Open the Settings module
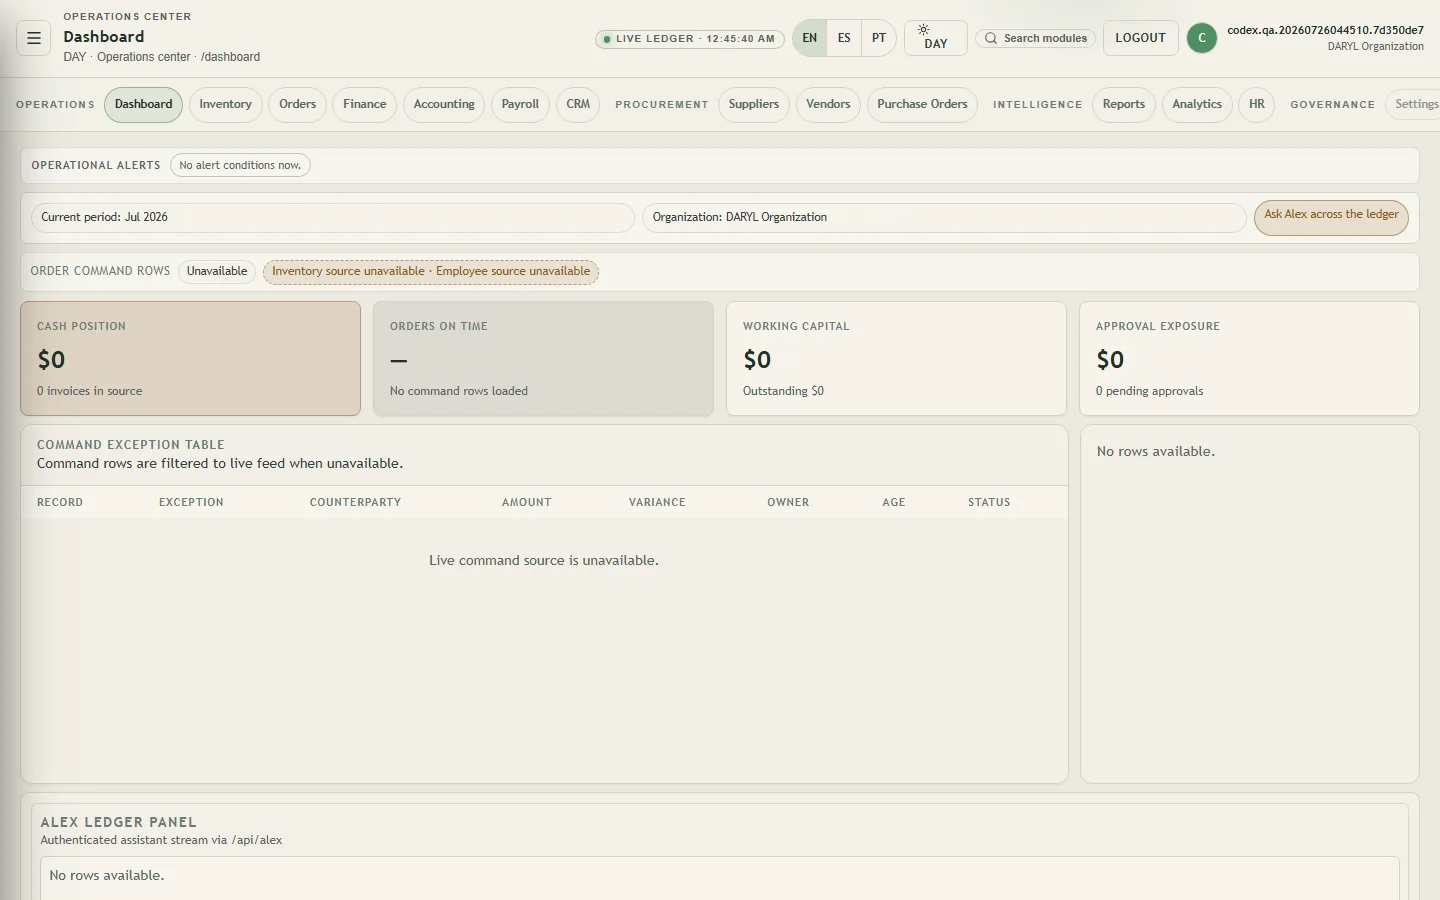The image size is (1440, 900). [x=1415, y=104]
